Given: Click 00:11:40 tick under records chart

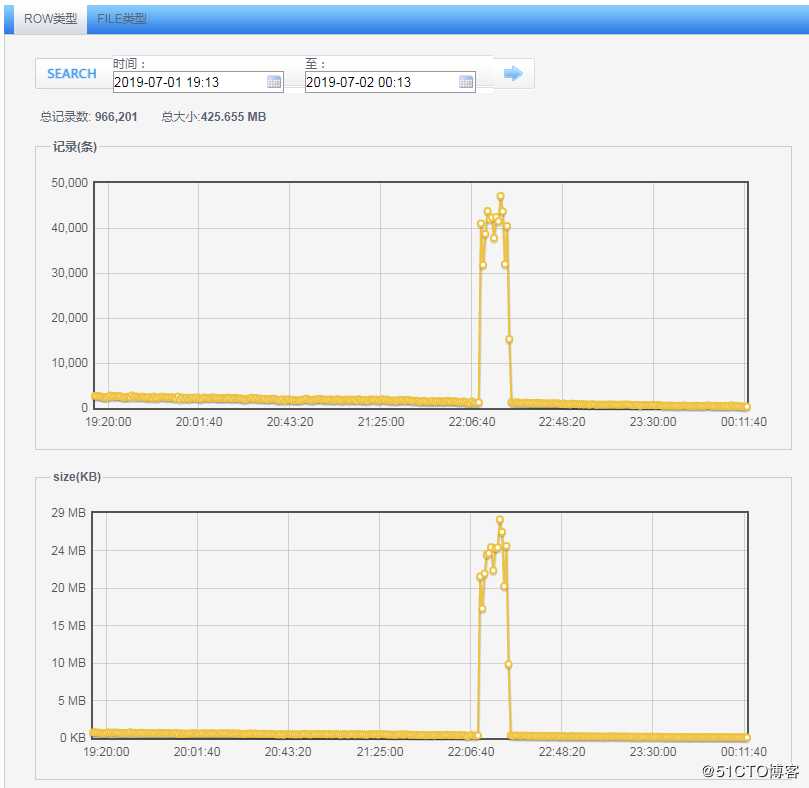Looking at the screenshot, I should coord(743,422).
